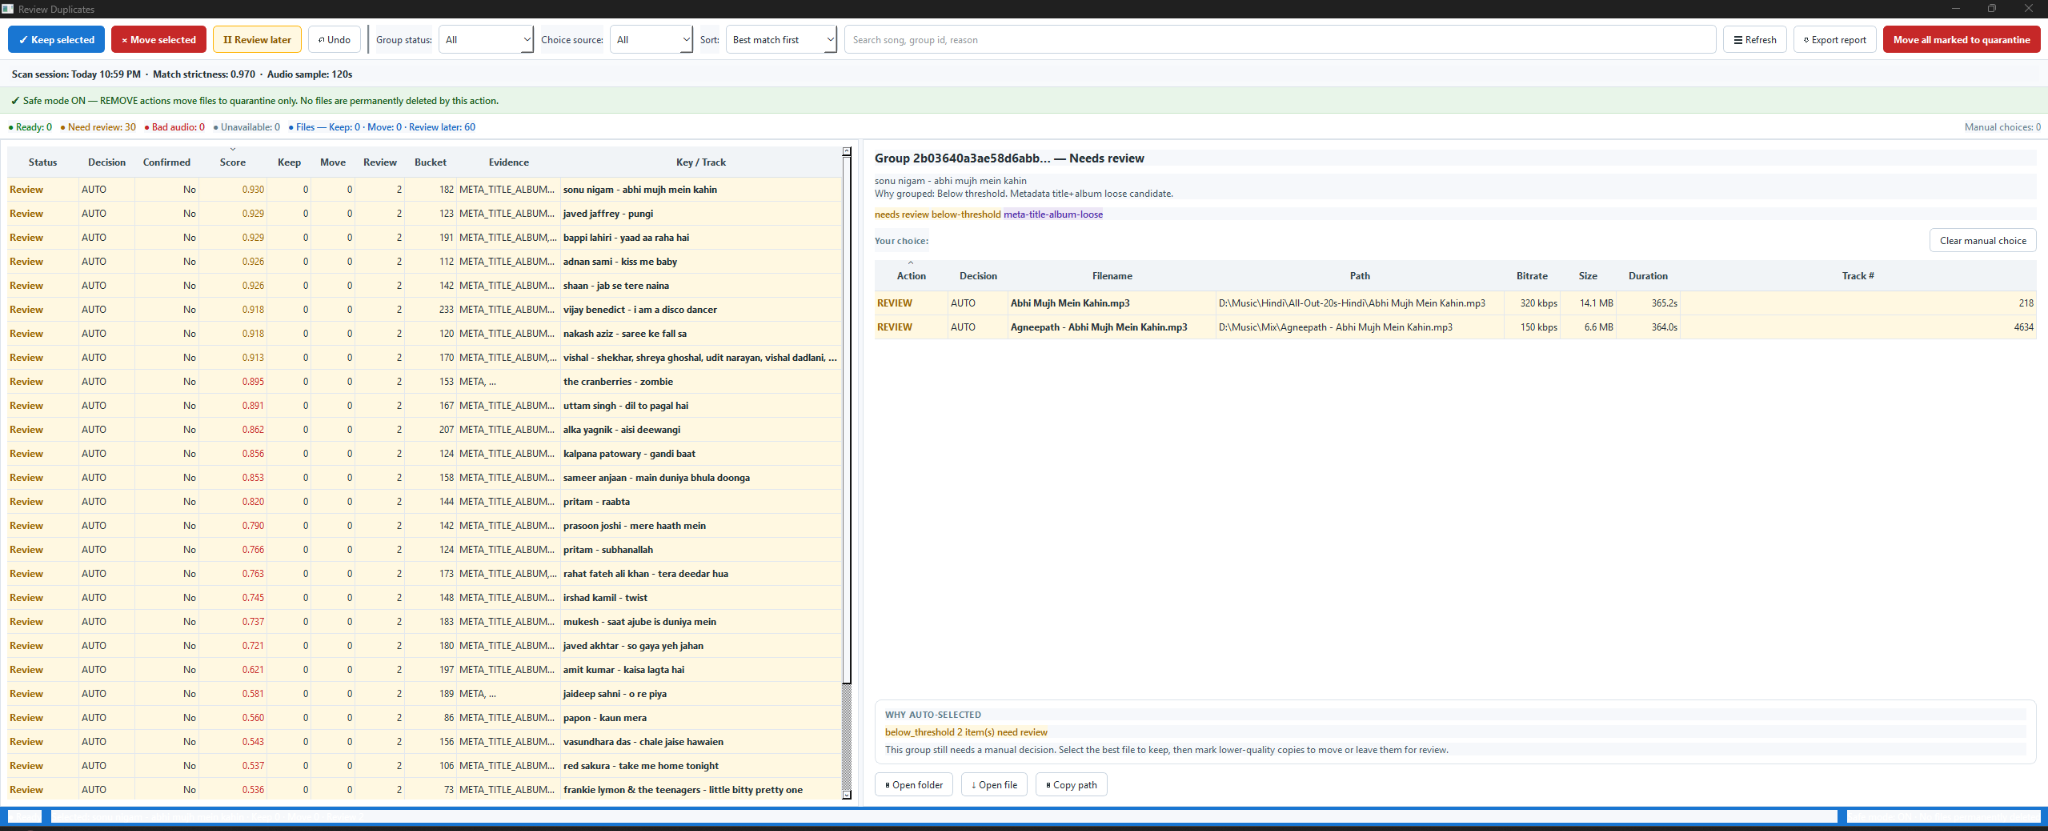The height and width of the screenshot is (831, 2048).
Task: Open the Choice source dropdown
Action: [651, 40]
